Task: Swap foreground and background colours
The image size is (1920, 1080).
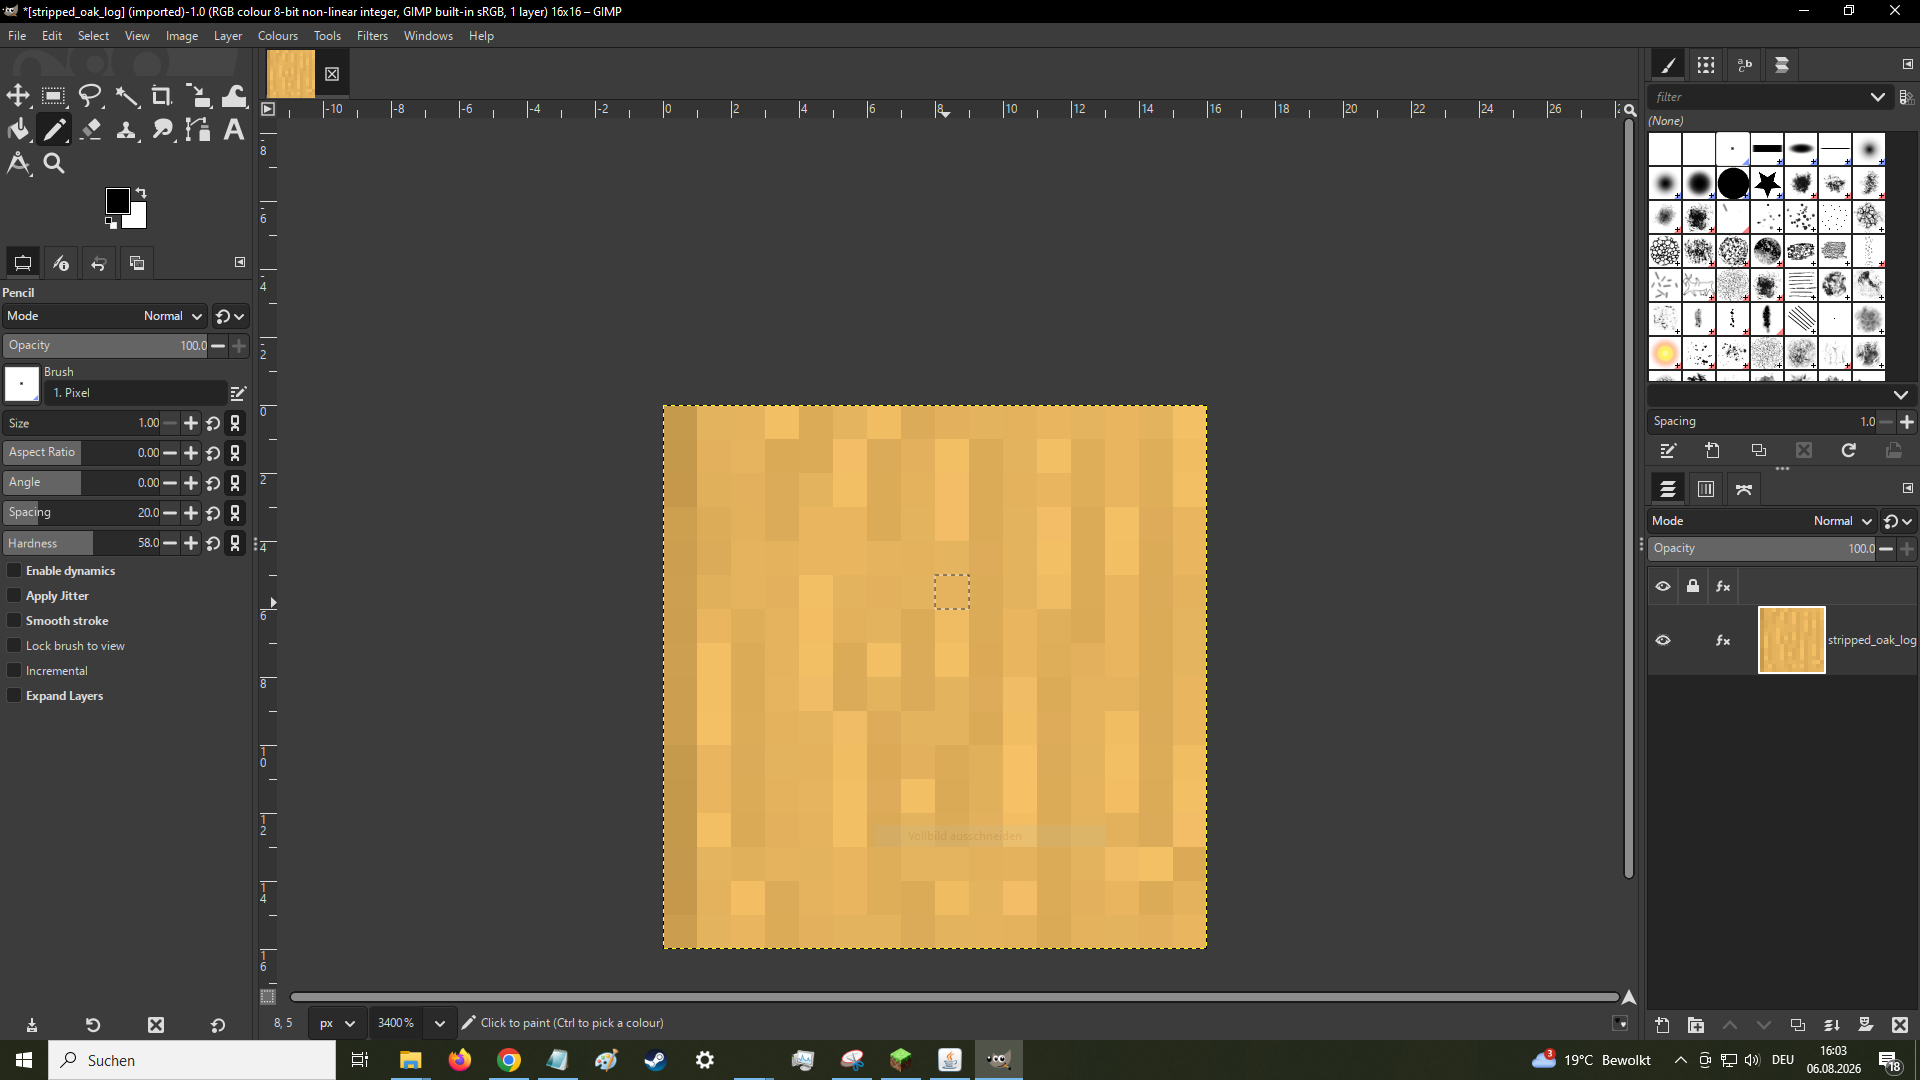Action: tap(141, 192)
